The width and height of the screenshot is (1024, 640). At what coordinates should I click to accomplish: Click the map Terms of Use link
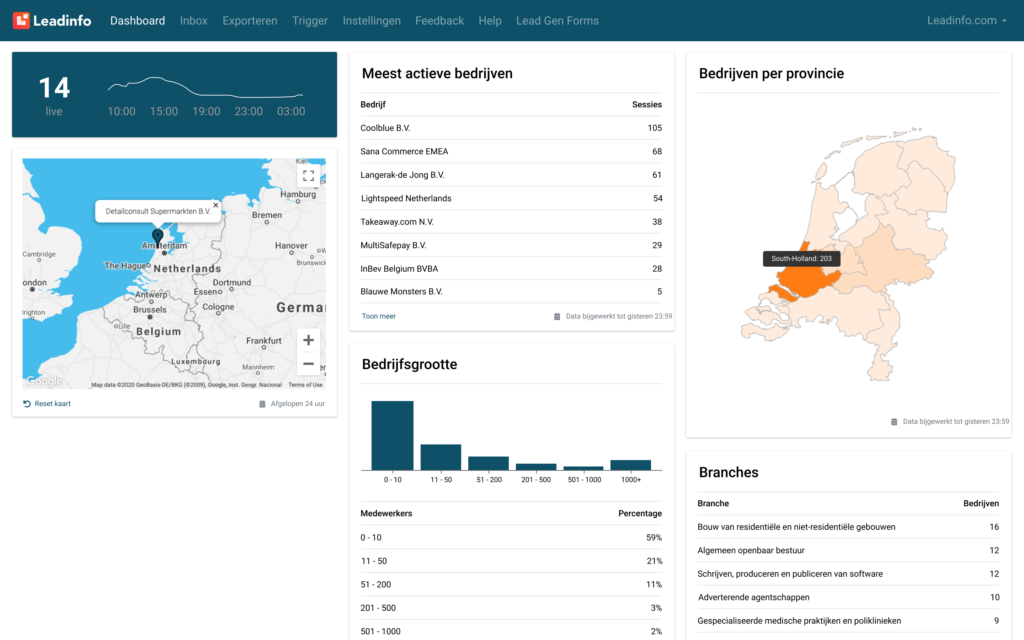(x=305, y=385)
